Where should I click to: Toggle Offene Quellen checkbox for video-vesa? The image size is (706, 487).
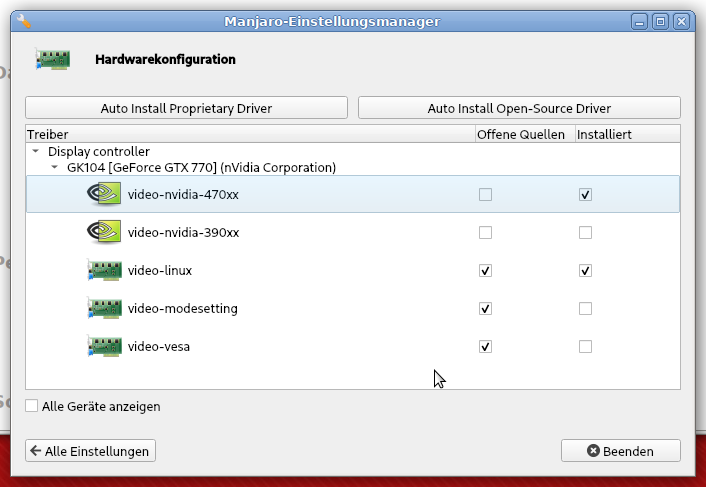pyautogui.click(x=485, y=347)
